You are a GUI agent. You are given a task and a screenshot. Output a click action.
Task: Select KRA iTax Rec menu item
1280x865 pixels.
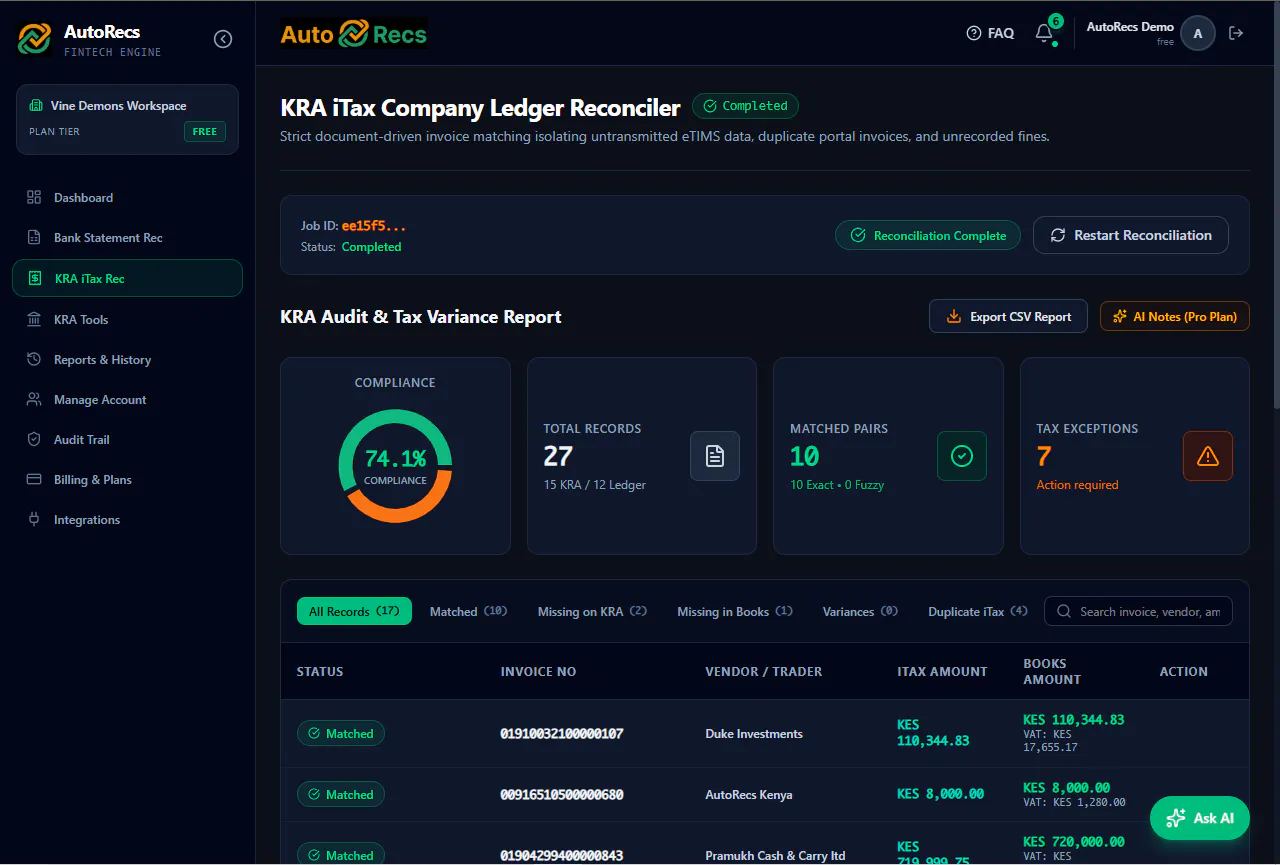(127, 279)
